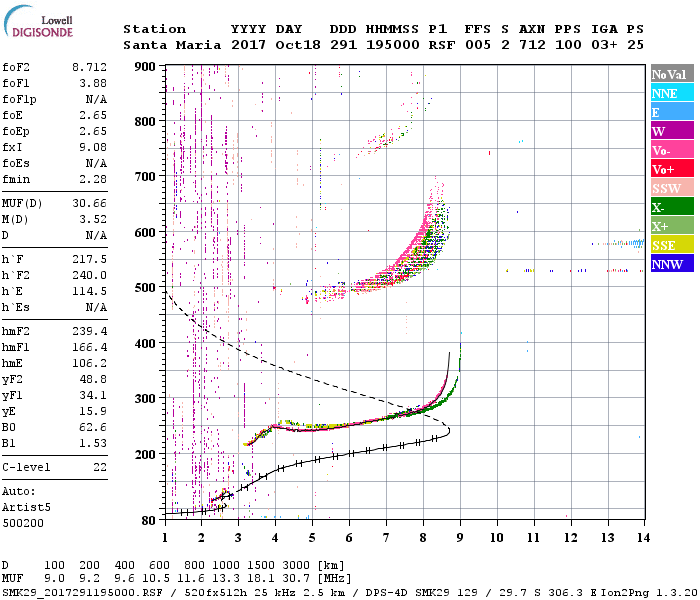
Task: Select the X+ legend swatch
Action: point(672,226)
